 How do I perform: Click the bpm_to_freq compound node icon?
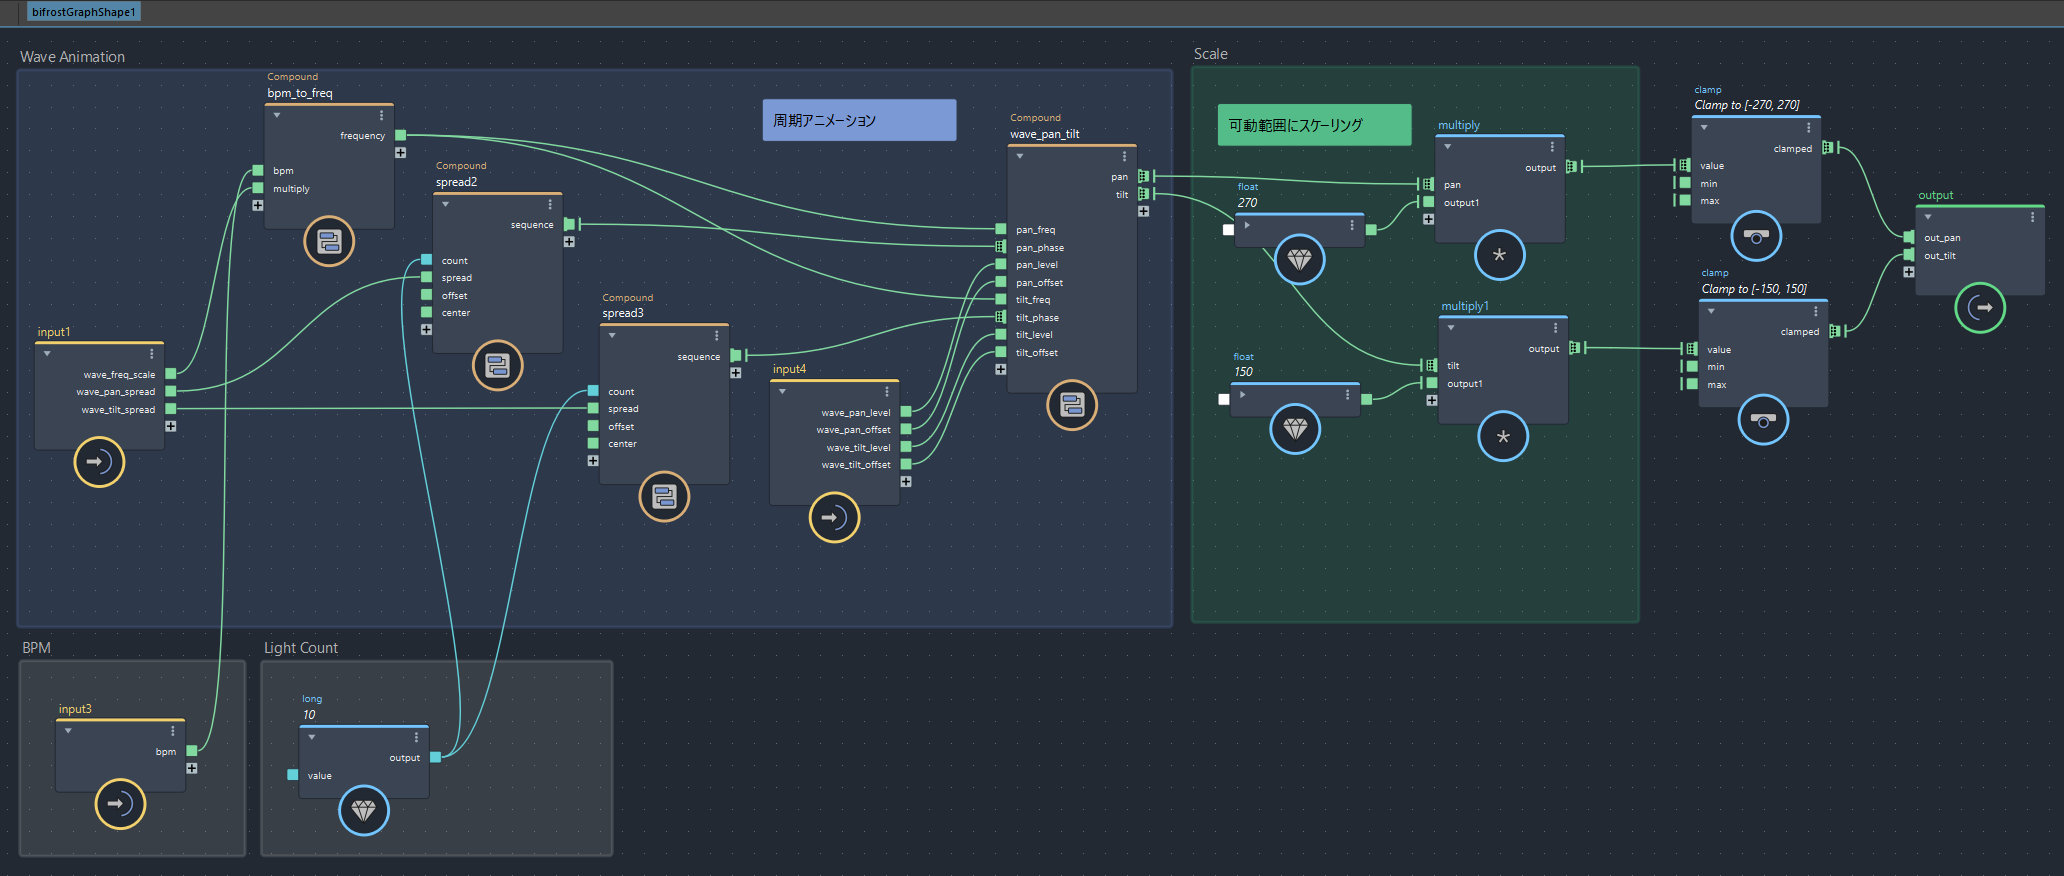[x=329, y=241]
